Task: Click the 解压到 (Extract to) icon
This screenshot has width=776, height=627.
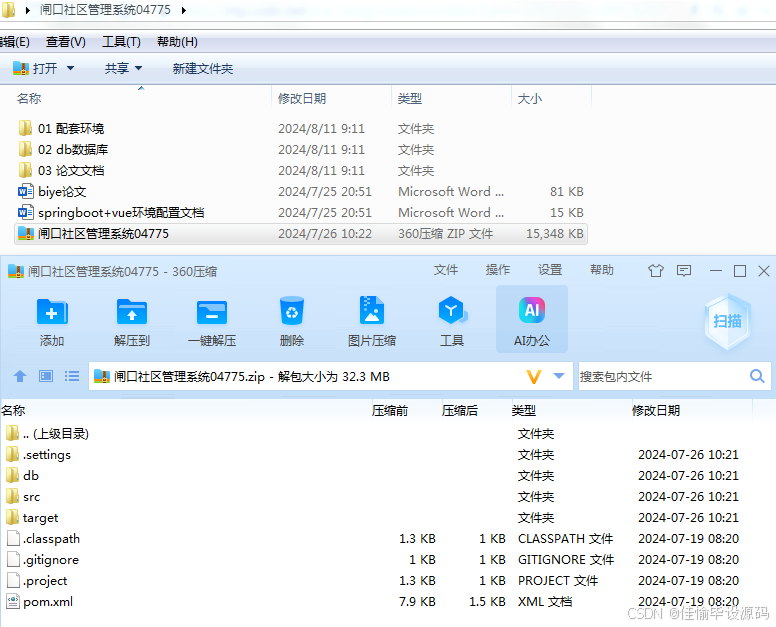Action: coord(132,312)
